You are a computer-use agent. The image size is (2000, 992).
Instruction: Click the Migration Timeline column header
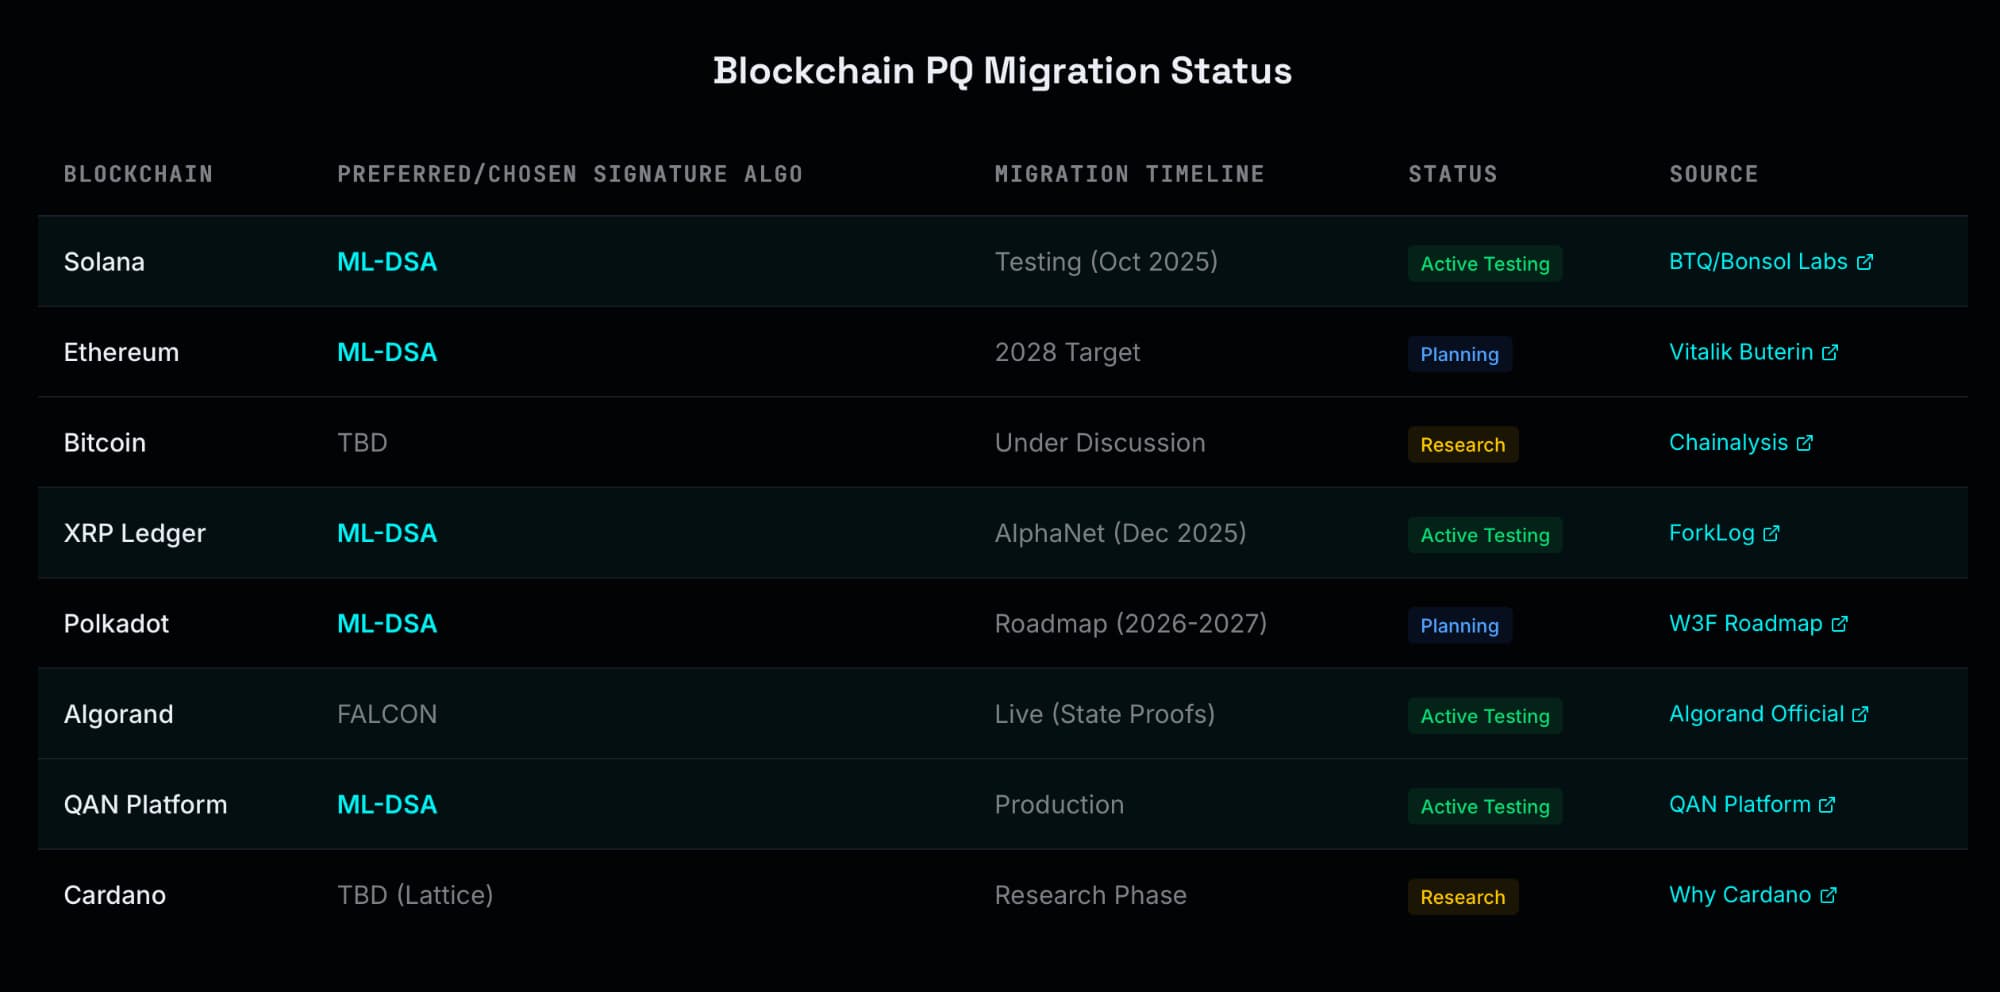(1129, 174)
